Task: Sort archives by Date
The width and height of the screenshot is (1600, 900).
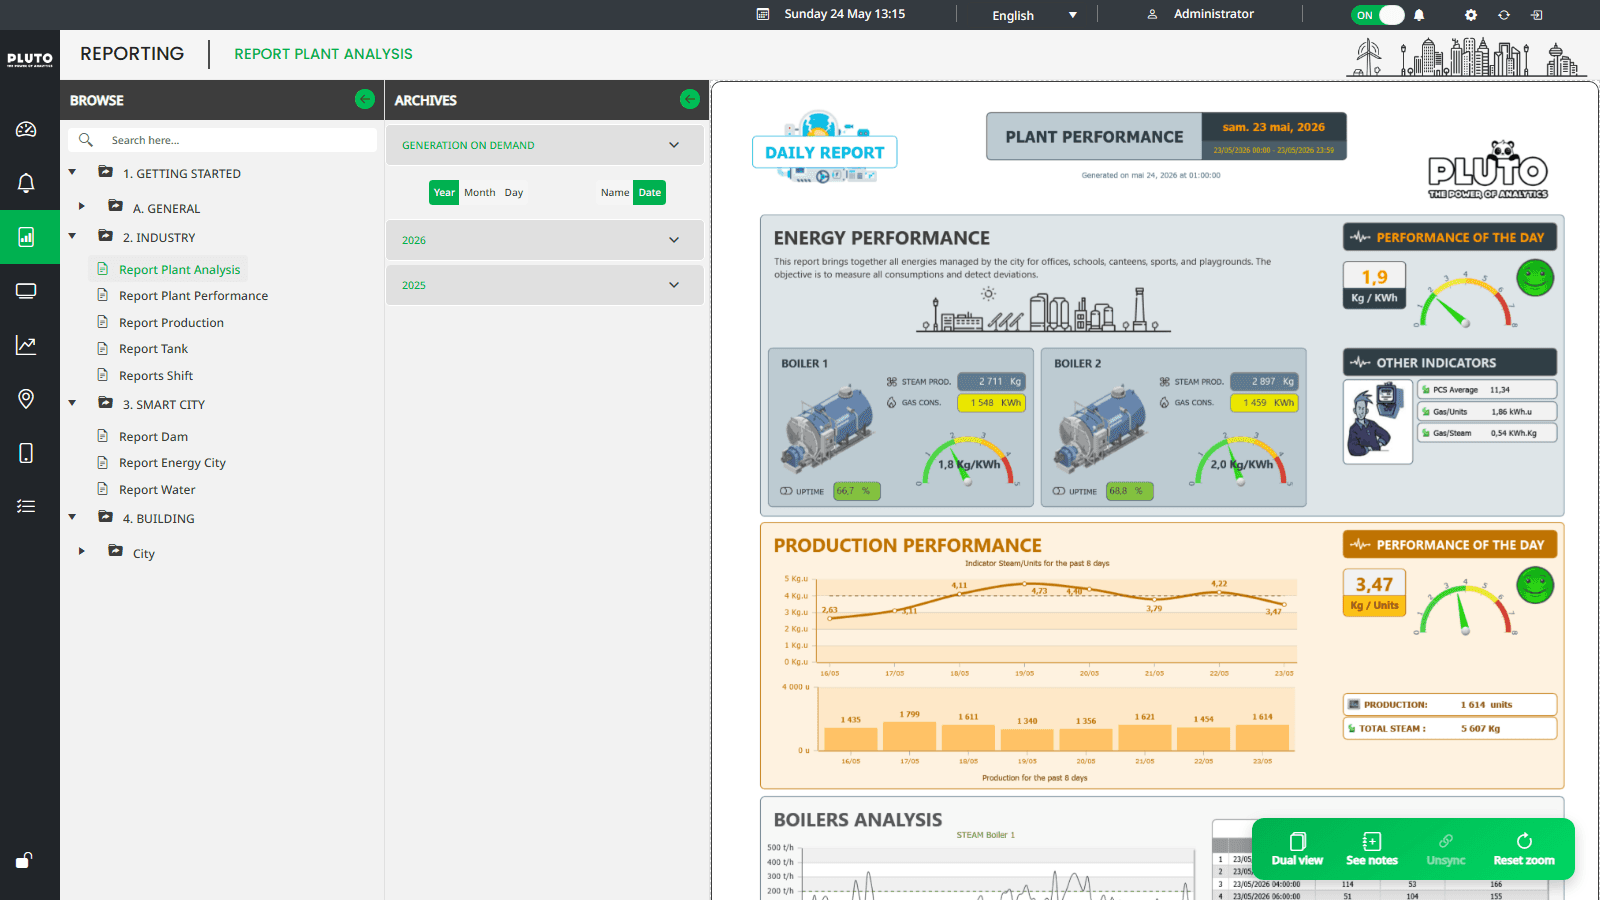Action: pyautogui.click(x=650, y=192)
